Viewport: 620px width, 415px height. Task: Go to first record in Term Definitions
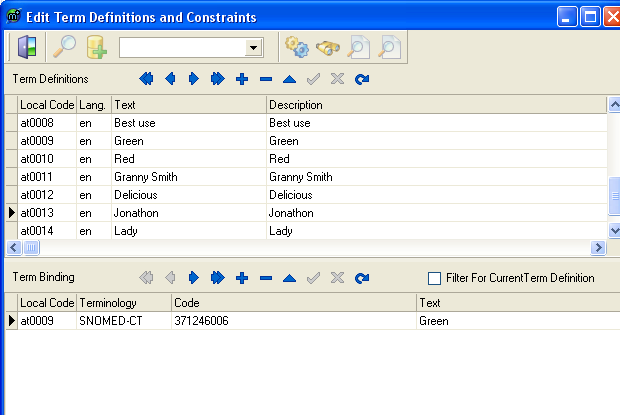tap(146, 79)
